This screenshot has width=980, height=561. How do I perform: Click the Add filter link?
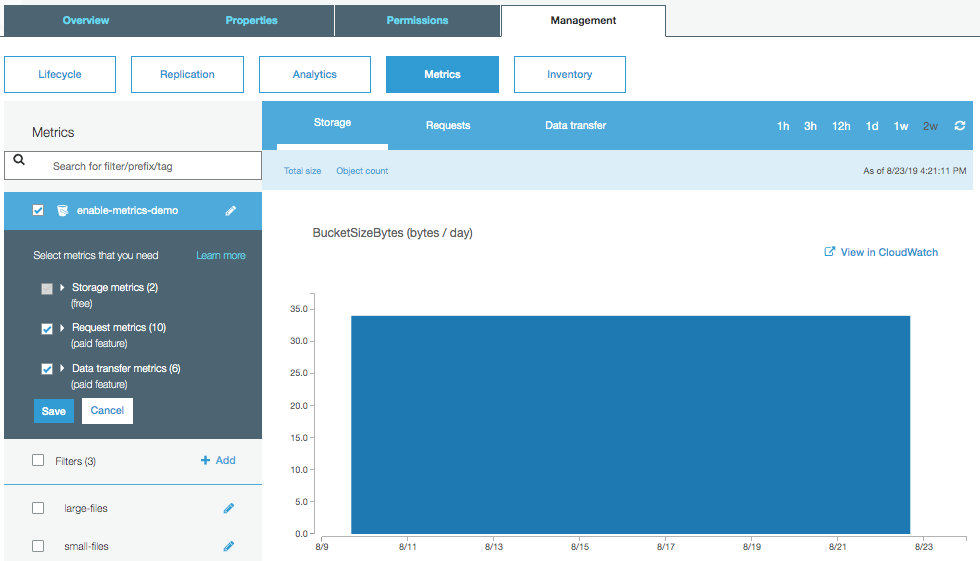click(225, 460)
